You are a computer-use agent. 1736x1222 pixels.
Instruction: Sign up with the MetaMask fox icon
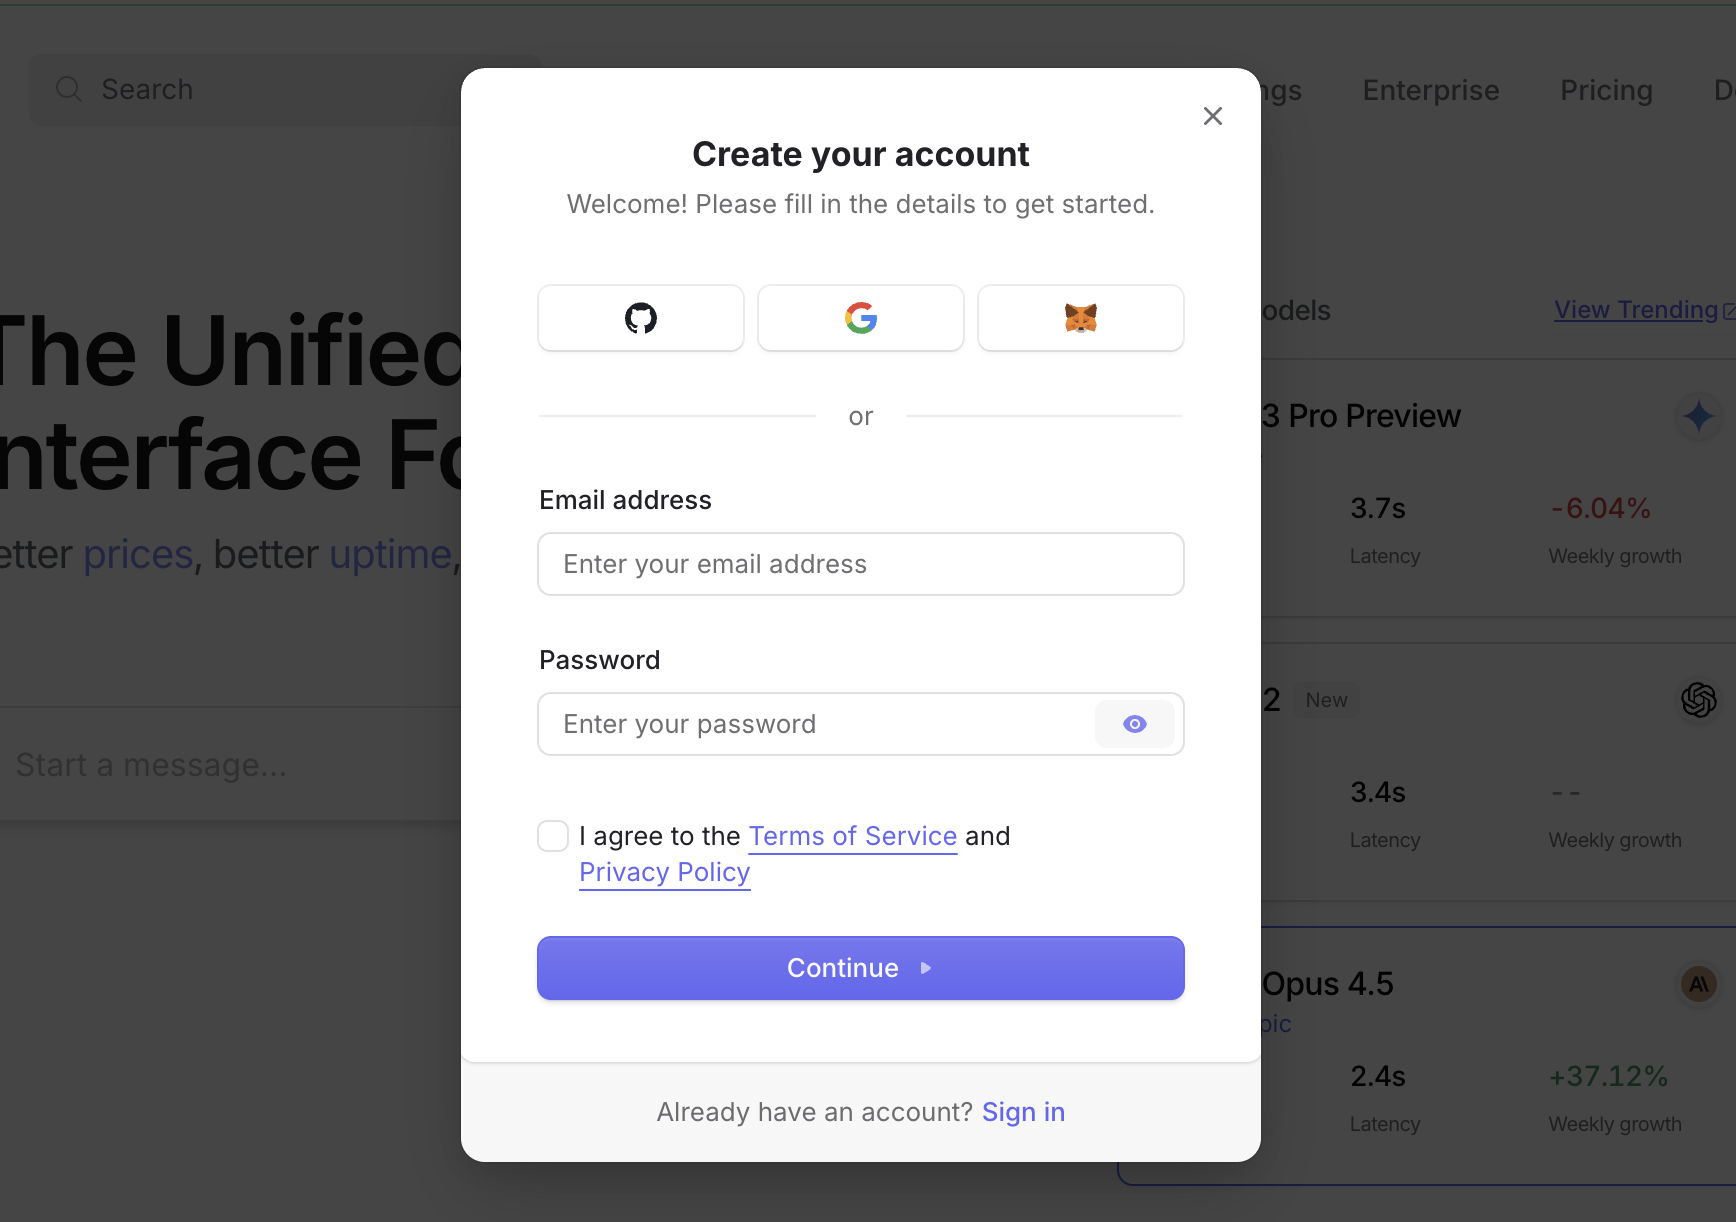click(1080, 318)
